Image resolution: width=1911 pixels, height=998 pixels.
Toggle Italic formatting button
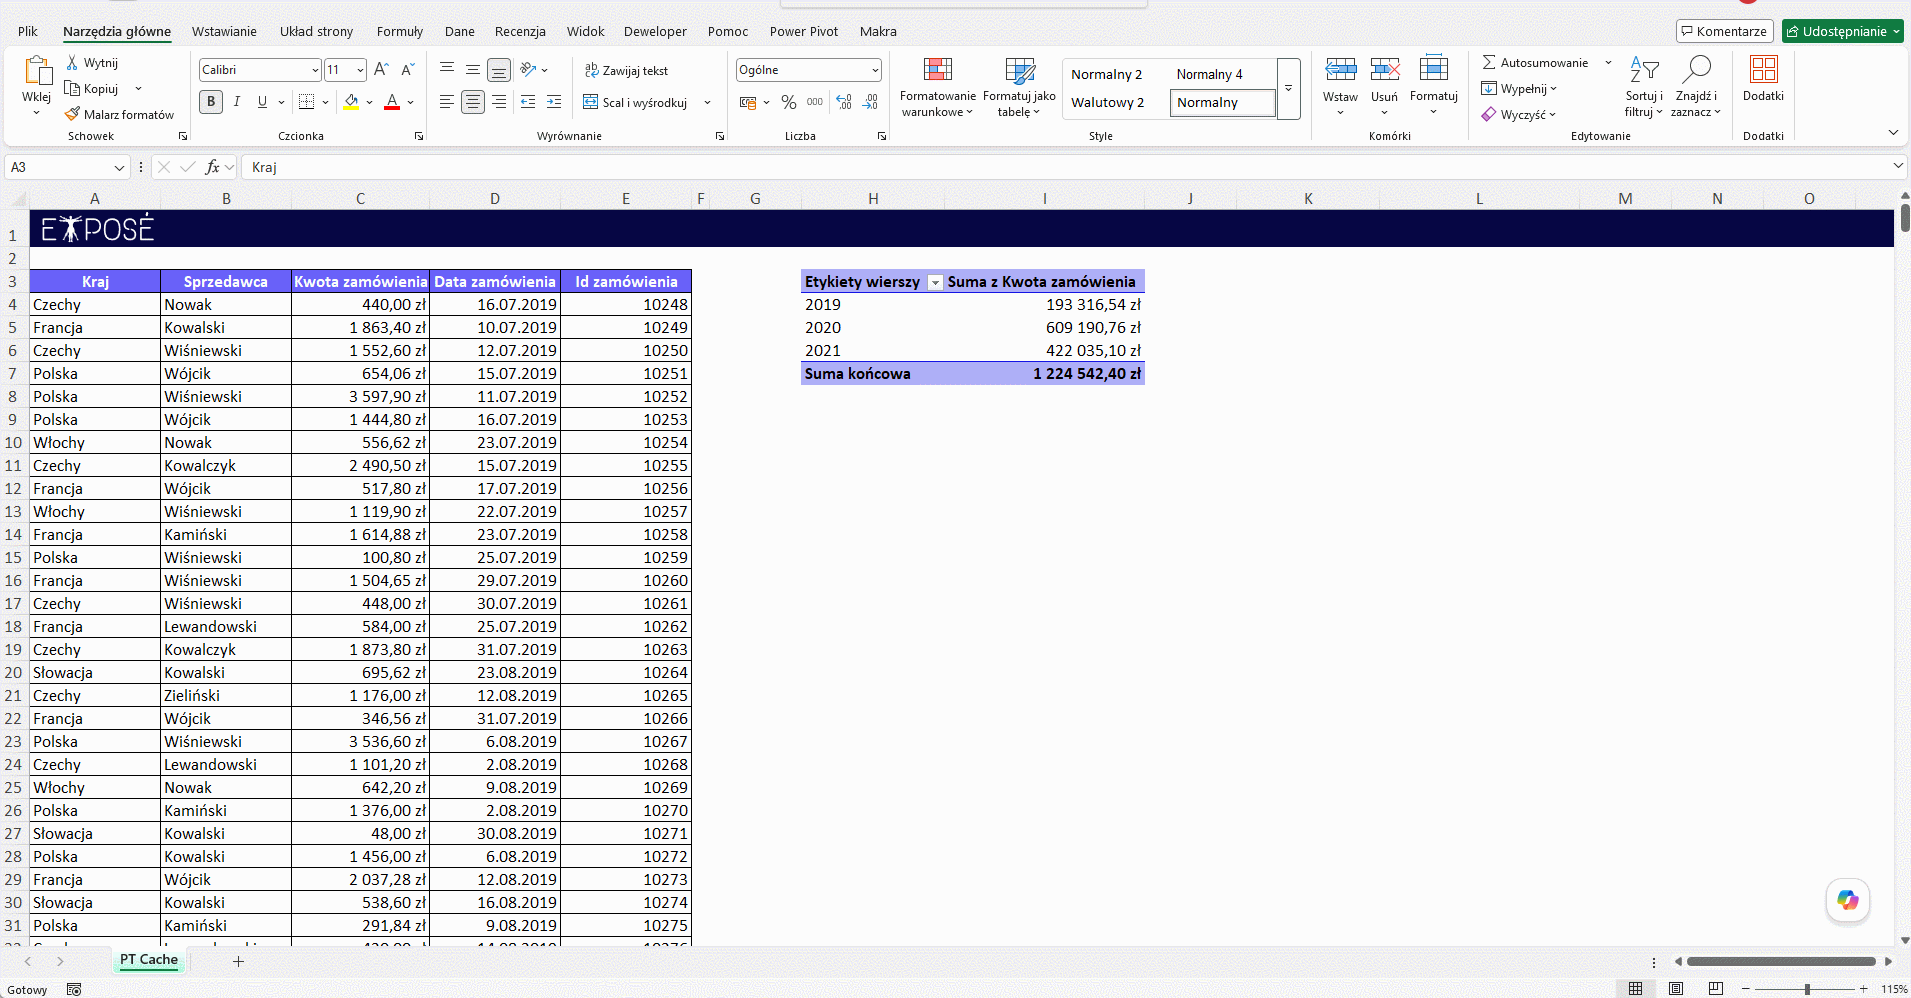[237, 102]
